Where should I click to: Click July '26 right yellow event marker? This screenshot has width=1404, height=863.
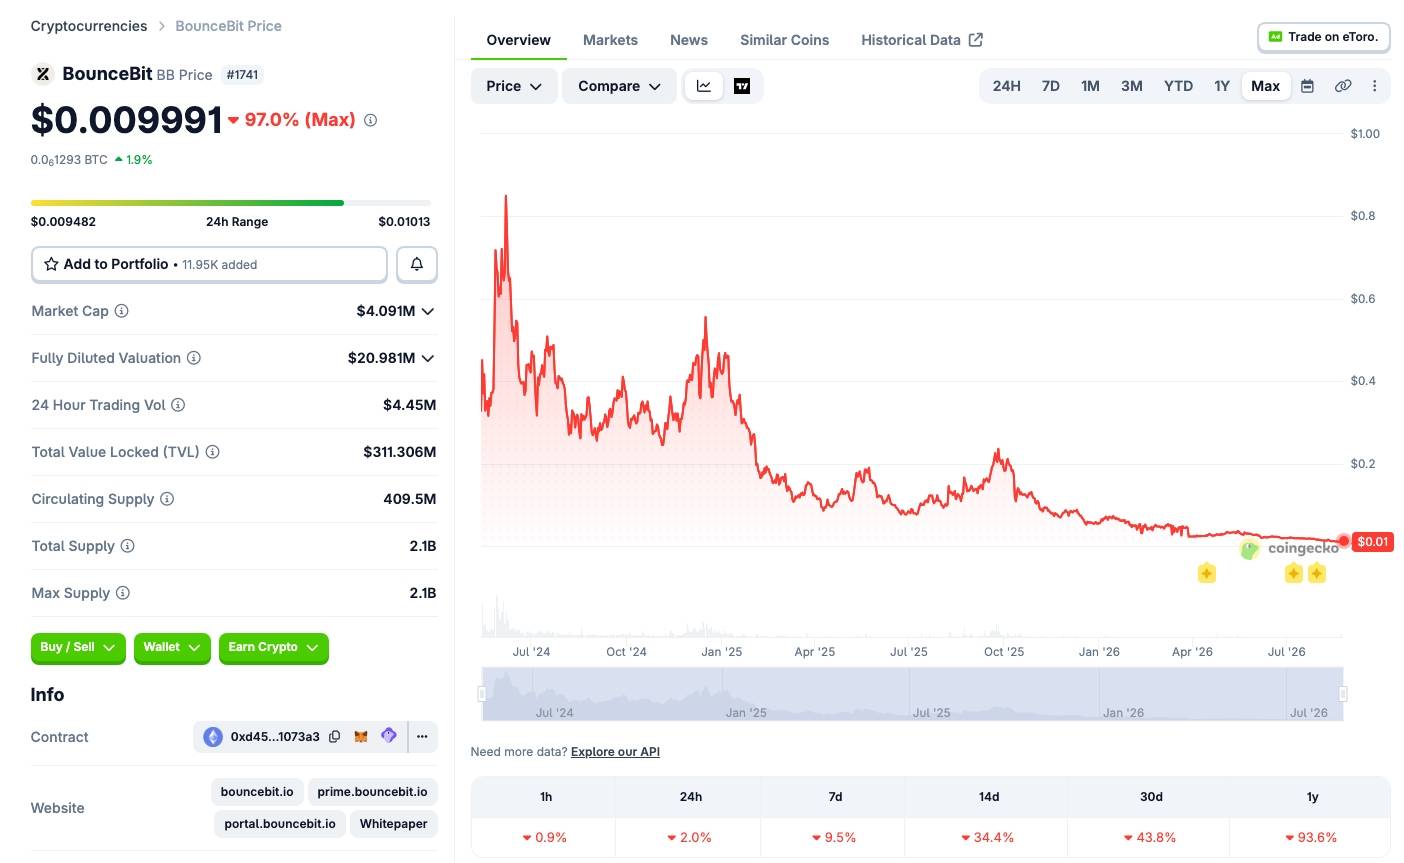tap(1317, 573)
